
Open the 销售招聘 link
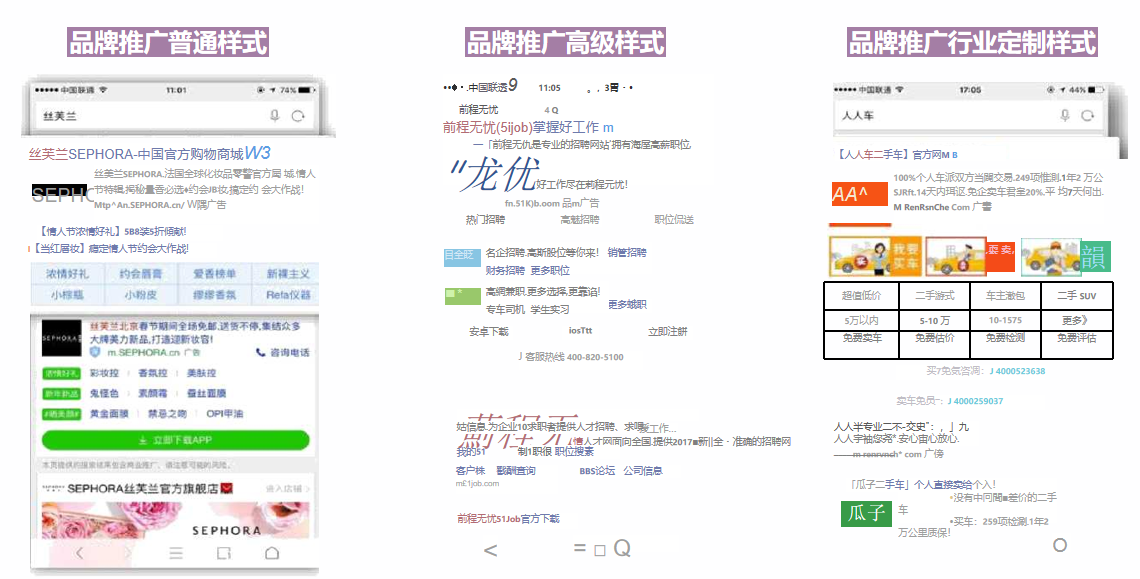627,253
